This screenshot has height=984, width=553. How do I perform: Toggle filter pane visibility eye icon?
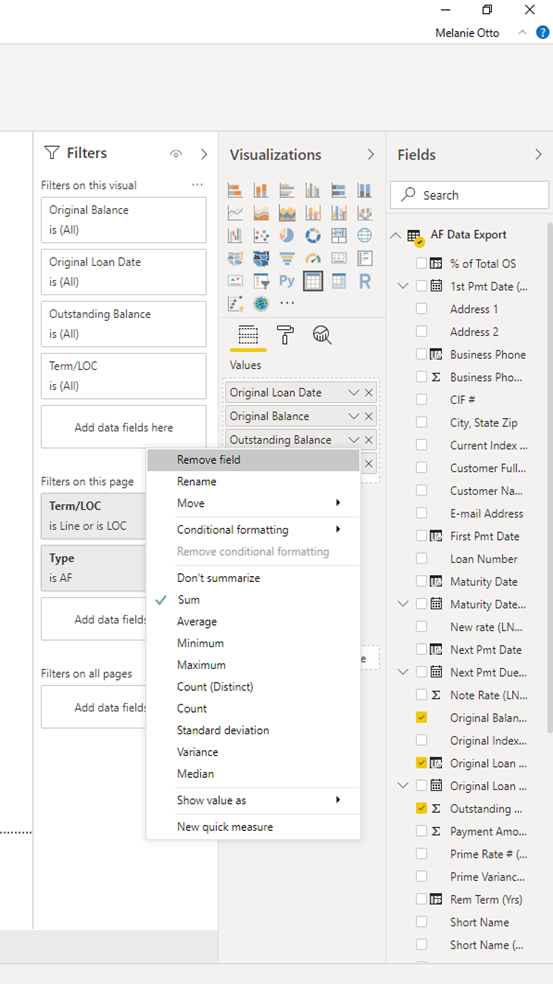pos(176,154)
